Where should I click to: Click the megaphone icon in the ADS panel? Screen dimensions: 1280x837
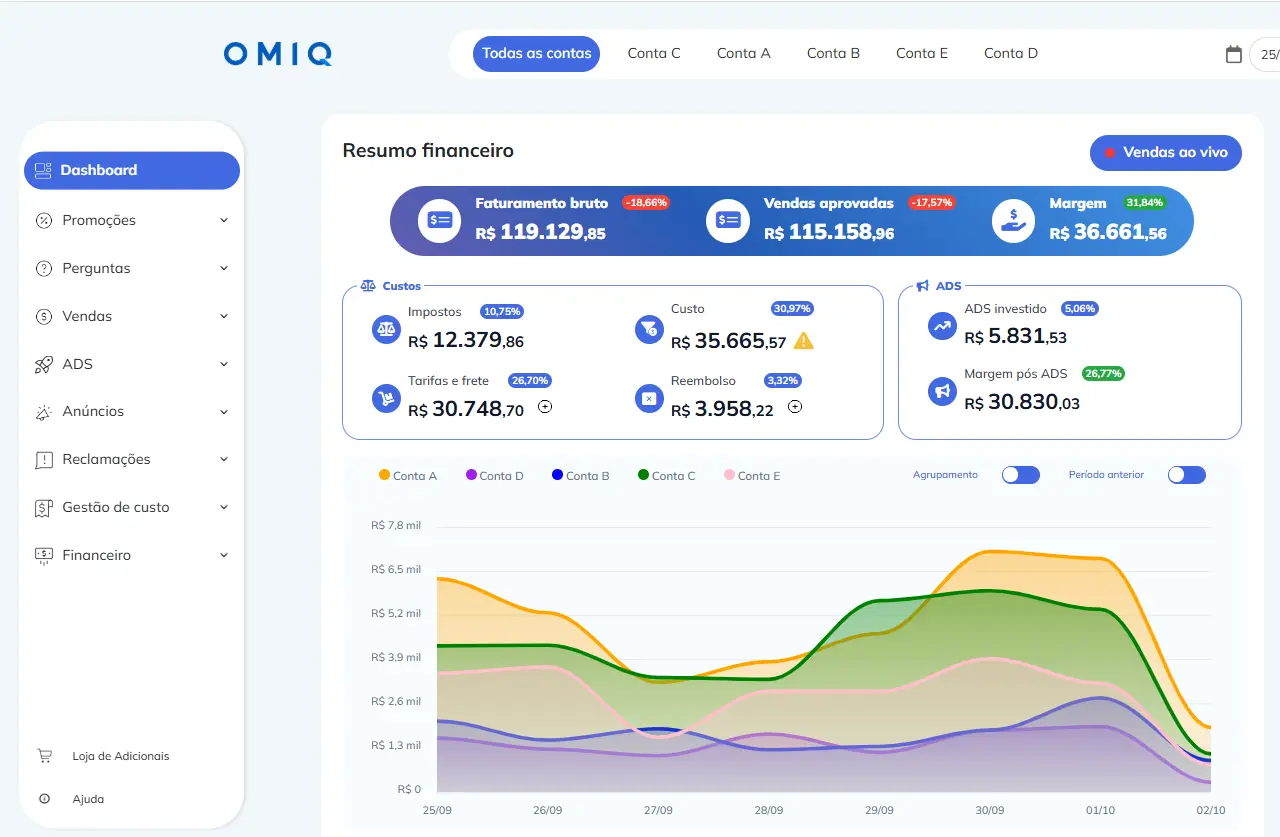(941, 392)
